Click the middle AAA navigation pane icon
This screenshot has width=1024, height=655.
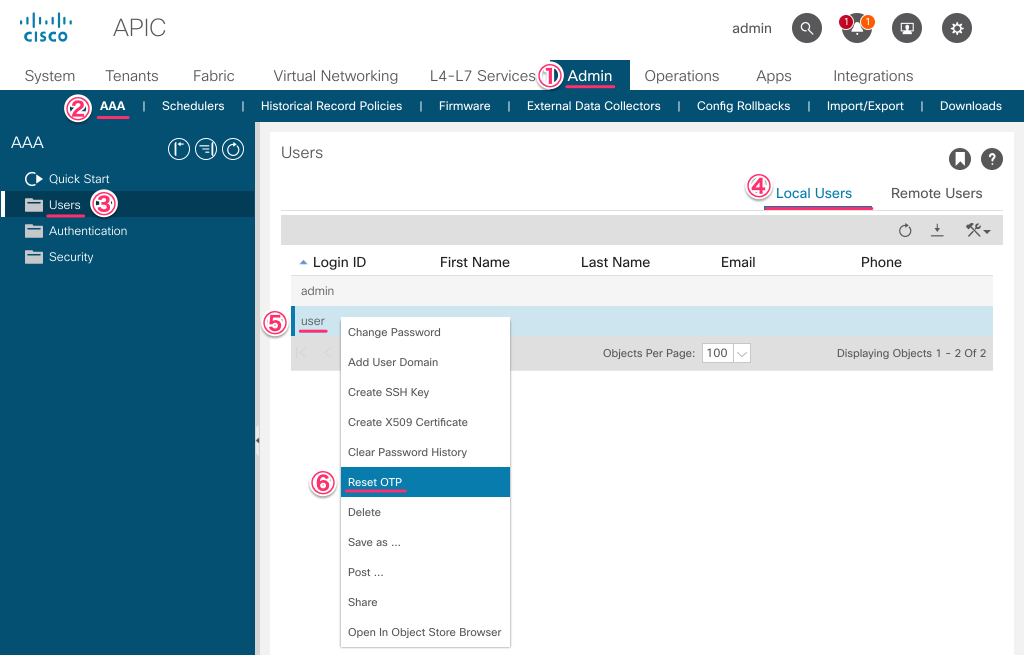(x=206, y=149)
